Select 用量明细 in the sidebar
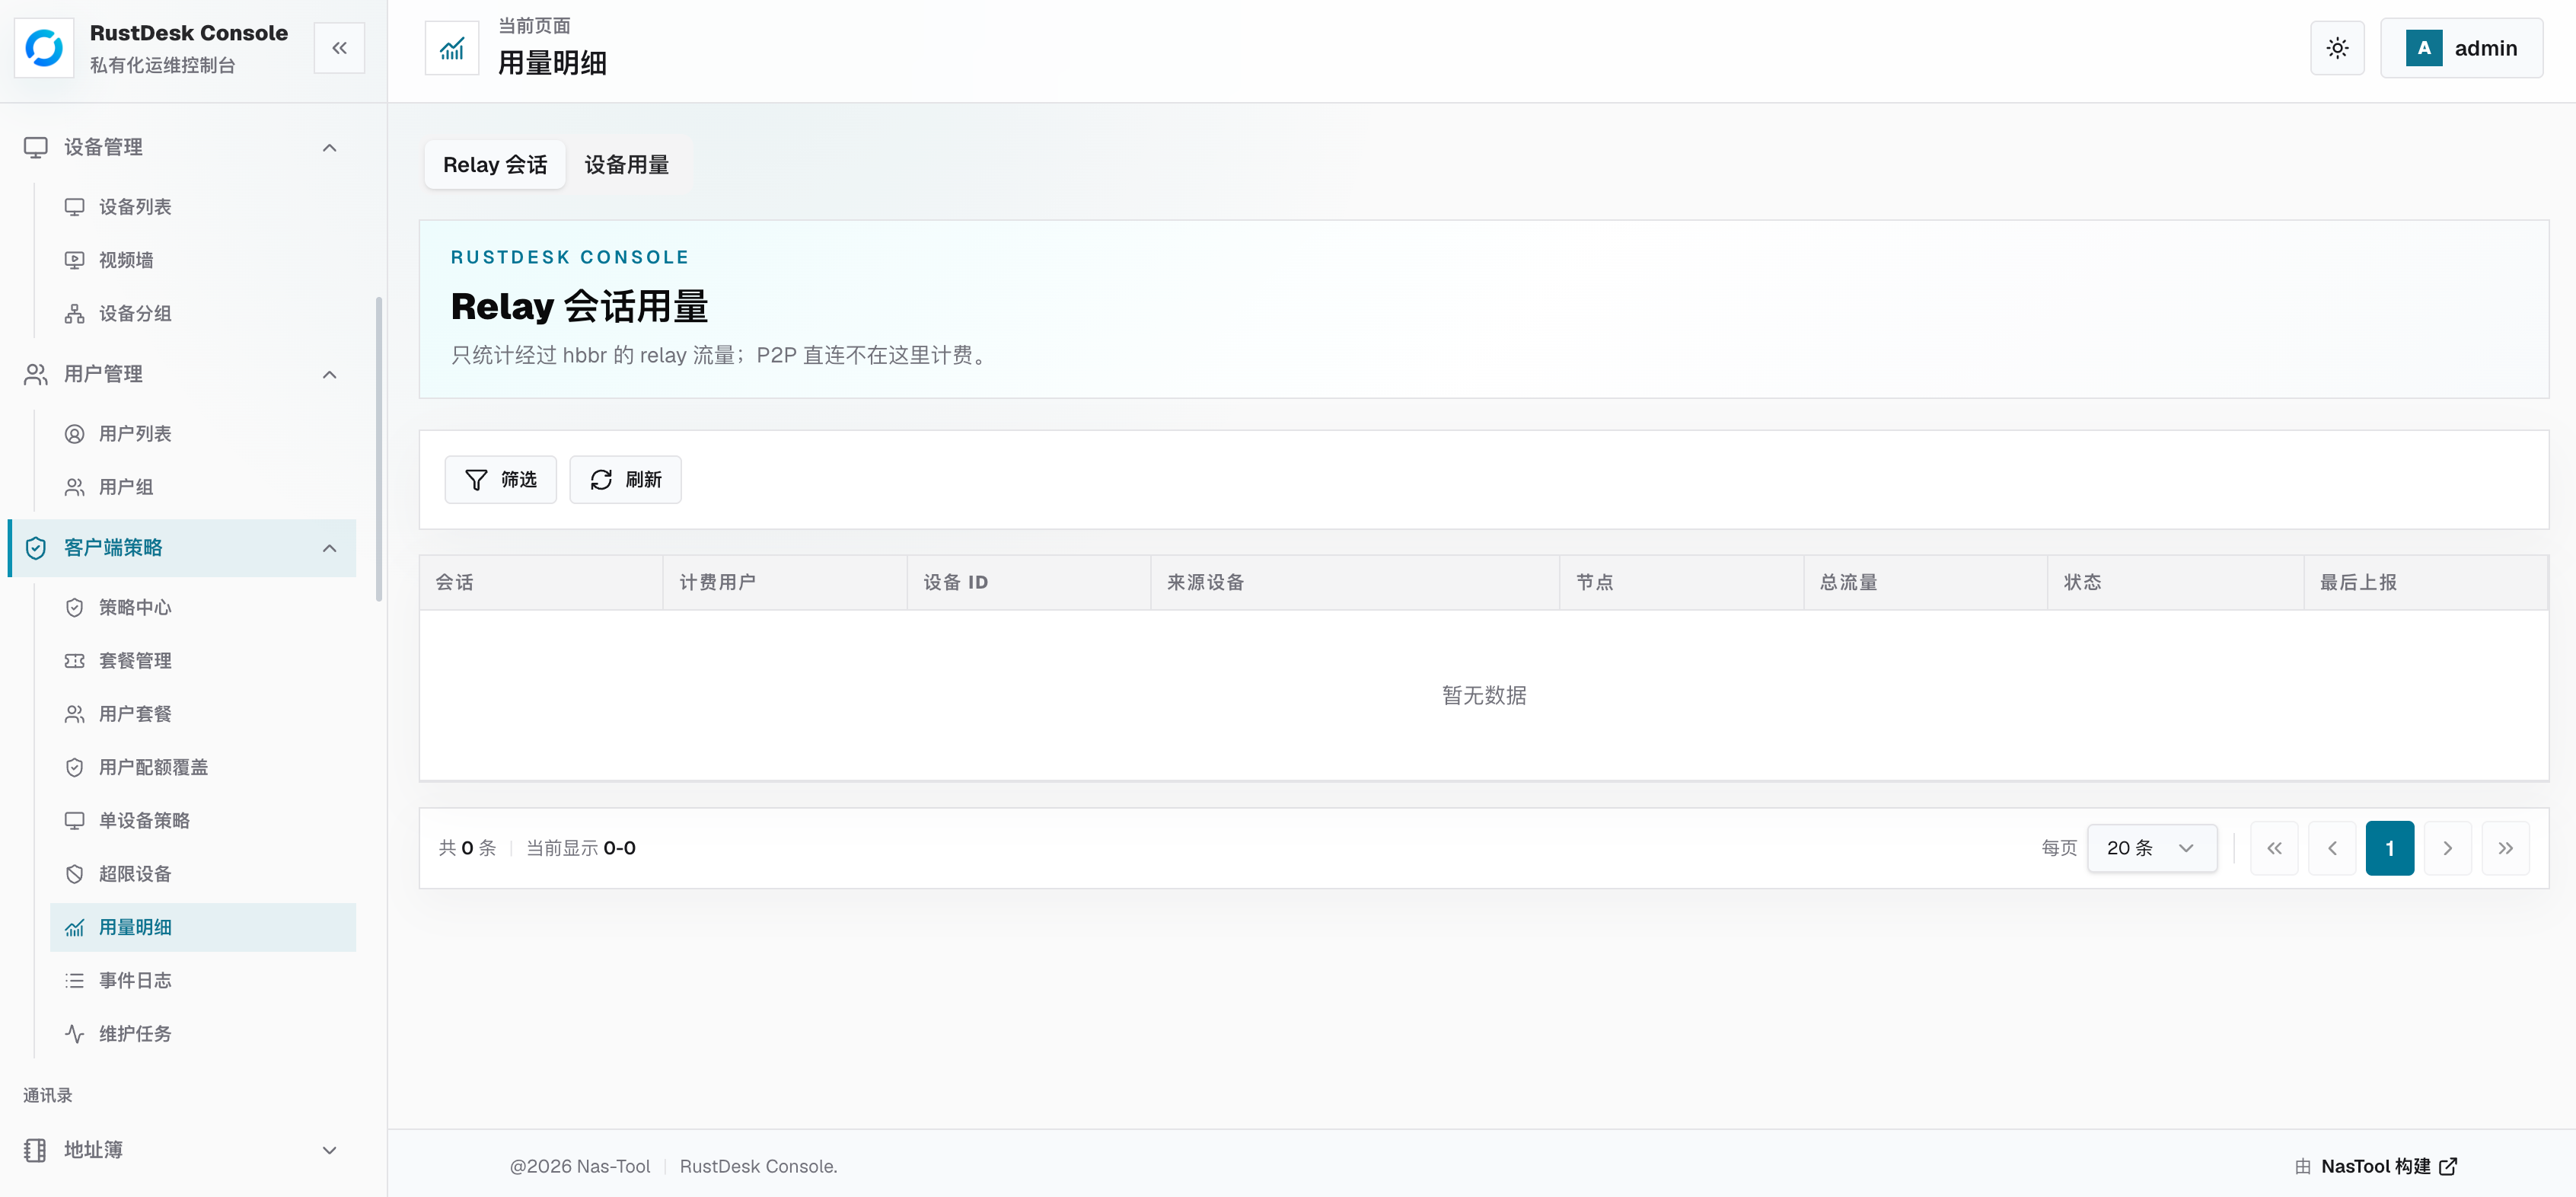The height and width of the screenshot is (1197, 2576). pos(203,927)
